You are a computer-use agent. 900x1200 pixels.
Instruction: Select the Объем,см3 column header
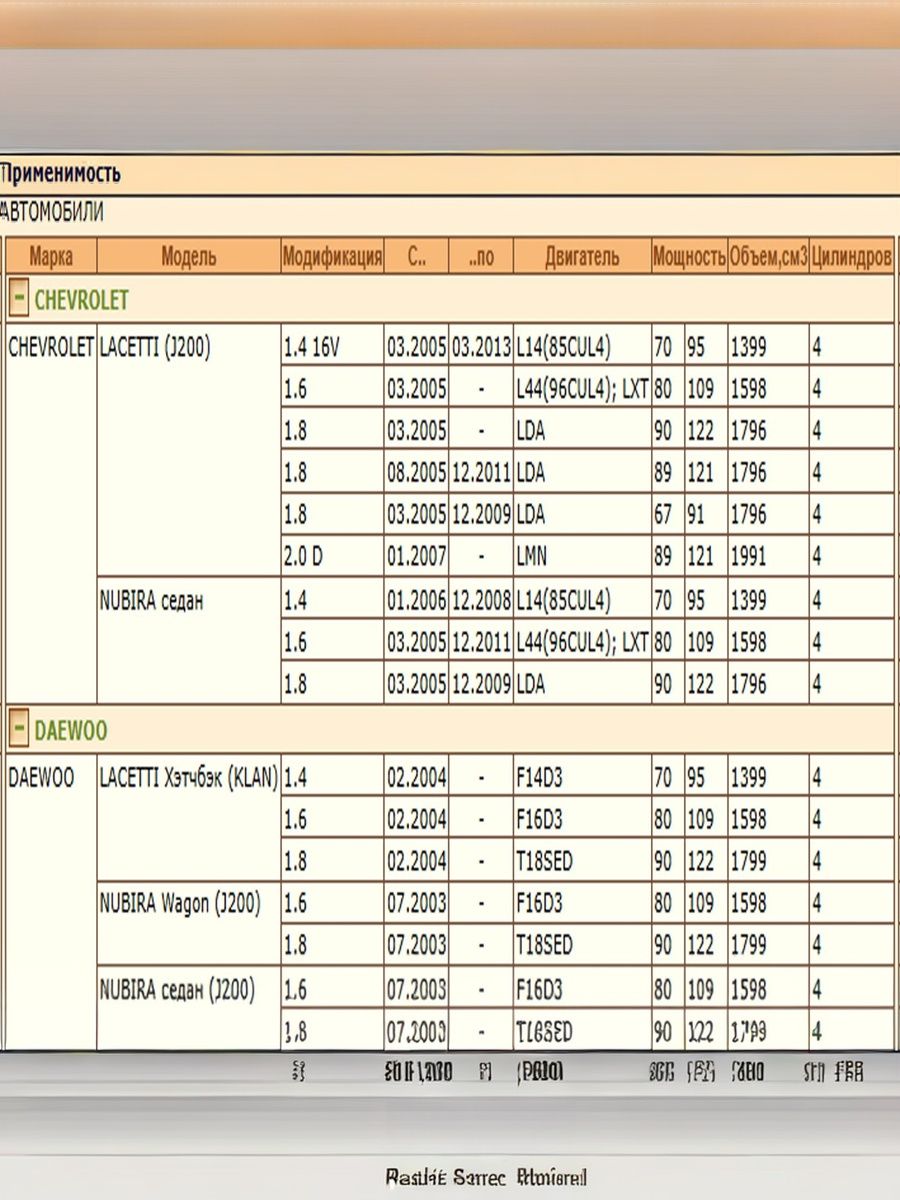pos(767,256)
